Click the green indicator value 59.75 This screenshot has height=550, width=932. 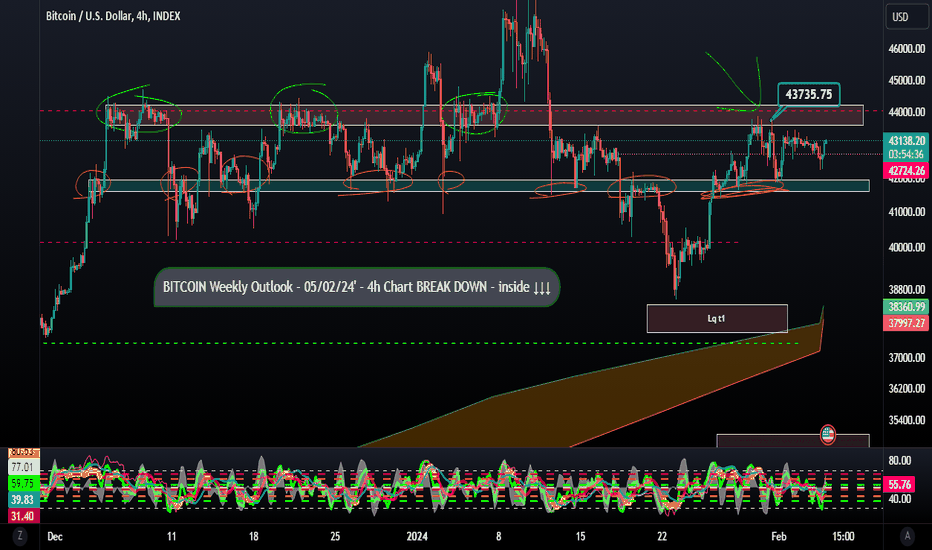[x=23, y=483]
